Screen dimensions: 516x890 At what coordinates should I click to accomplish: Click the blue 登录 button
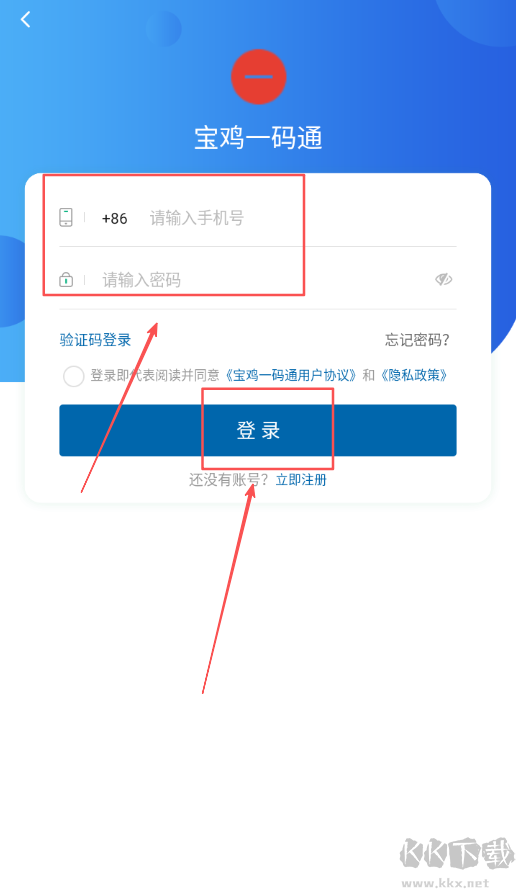(258, 430)
